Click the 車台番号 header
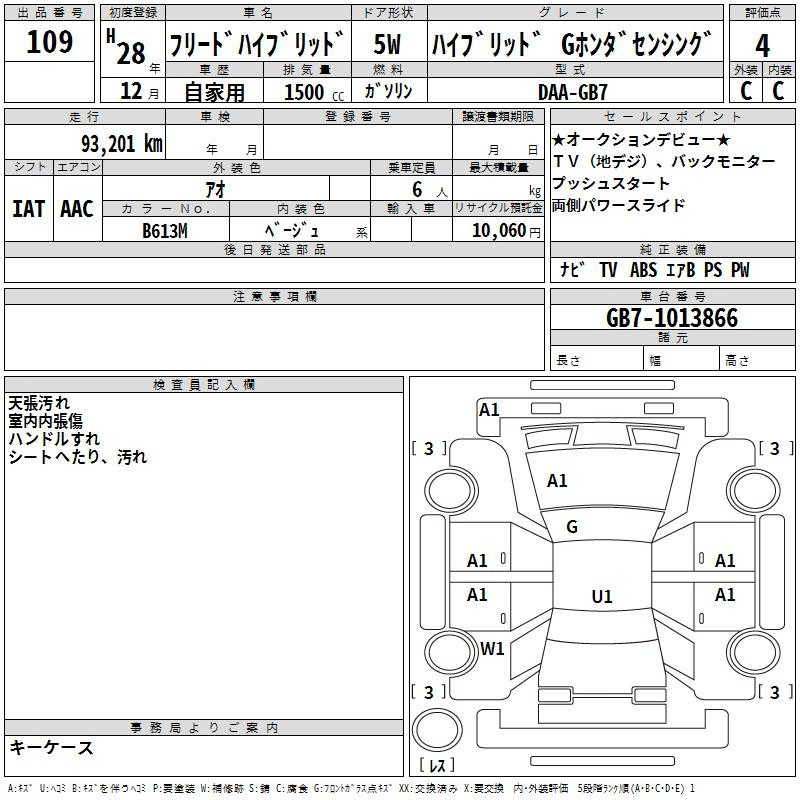The image size is (800, 800). (672, 296)
